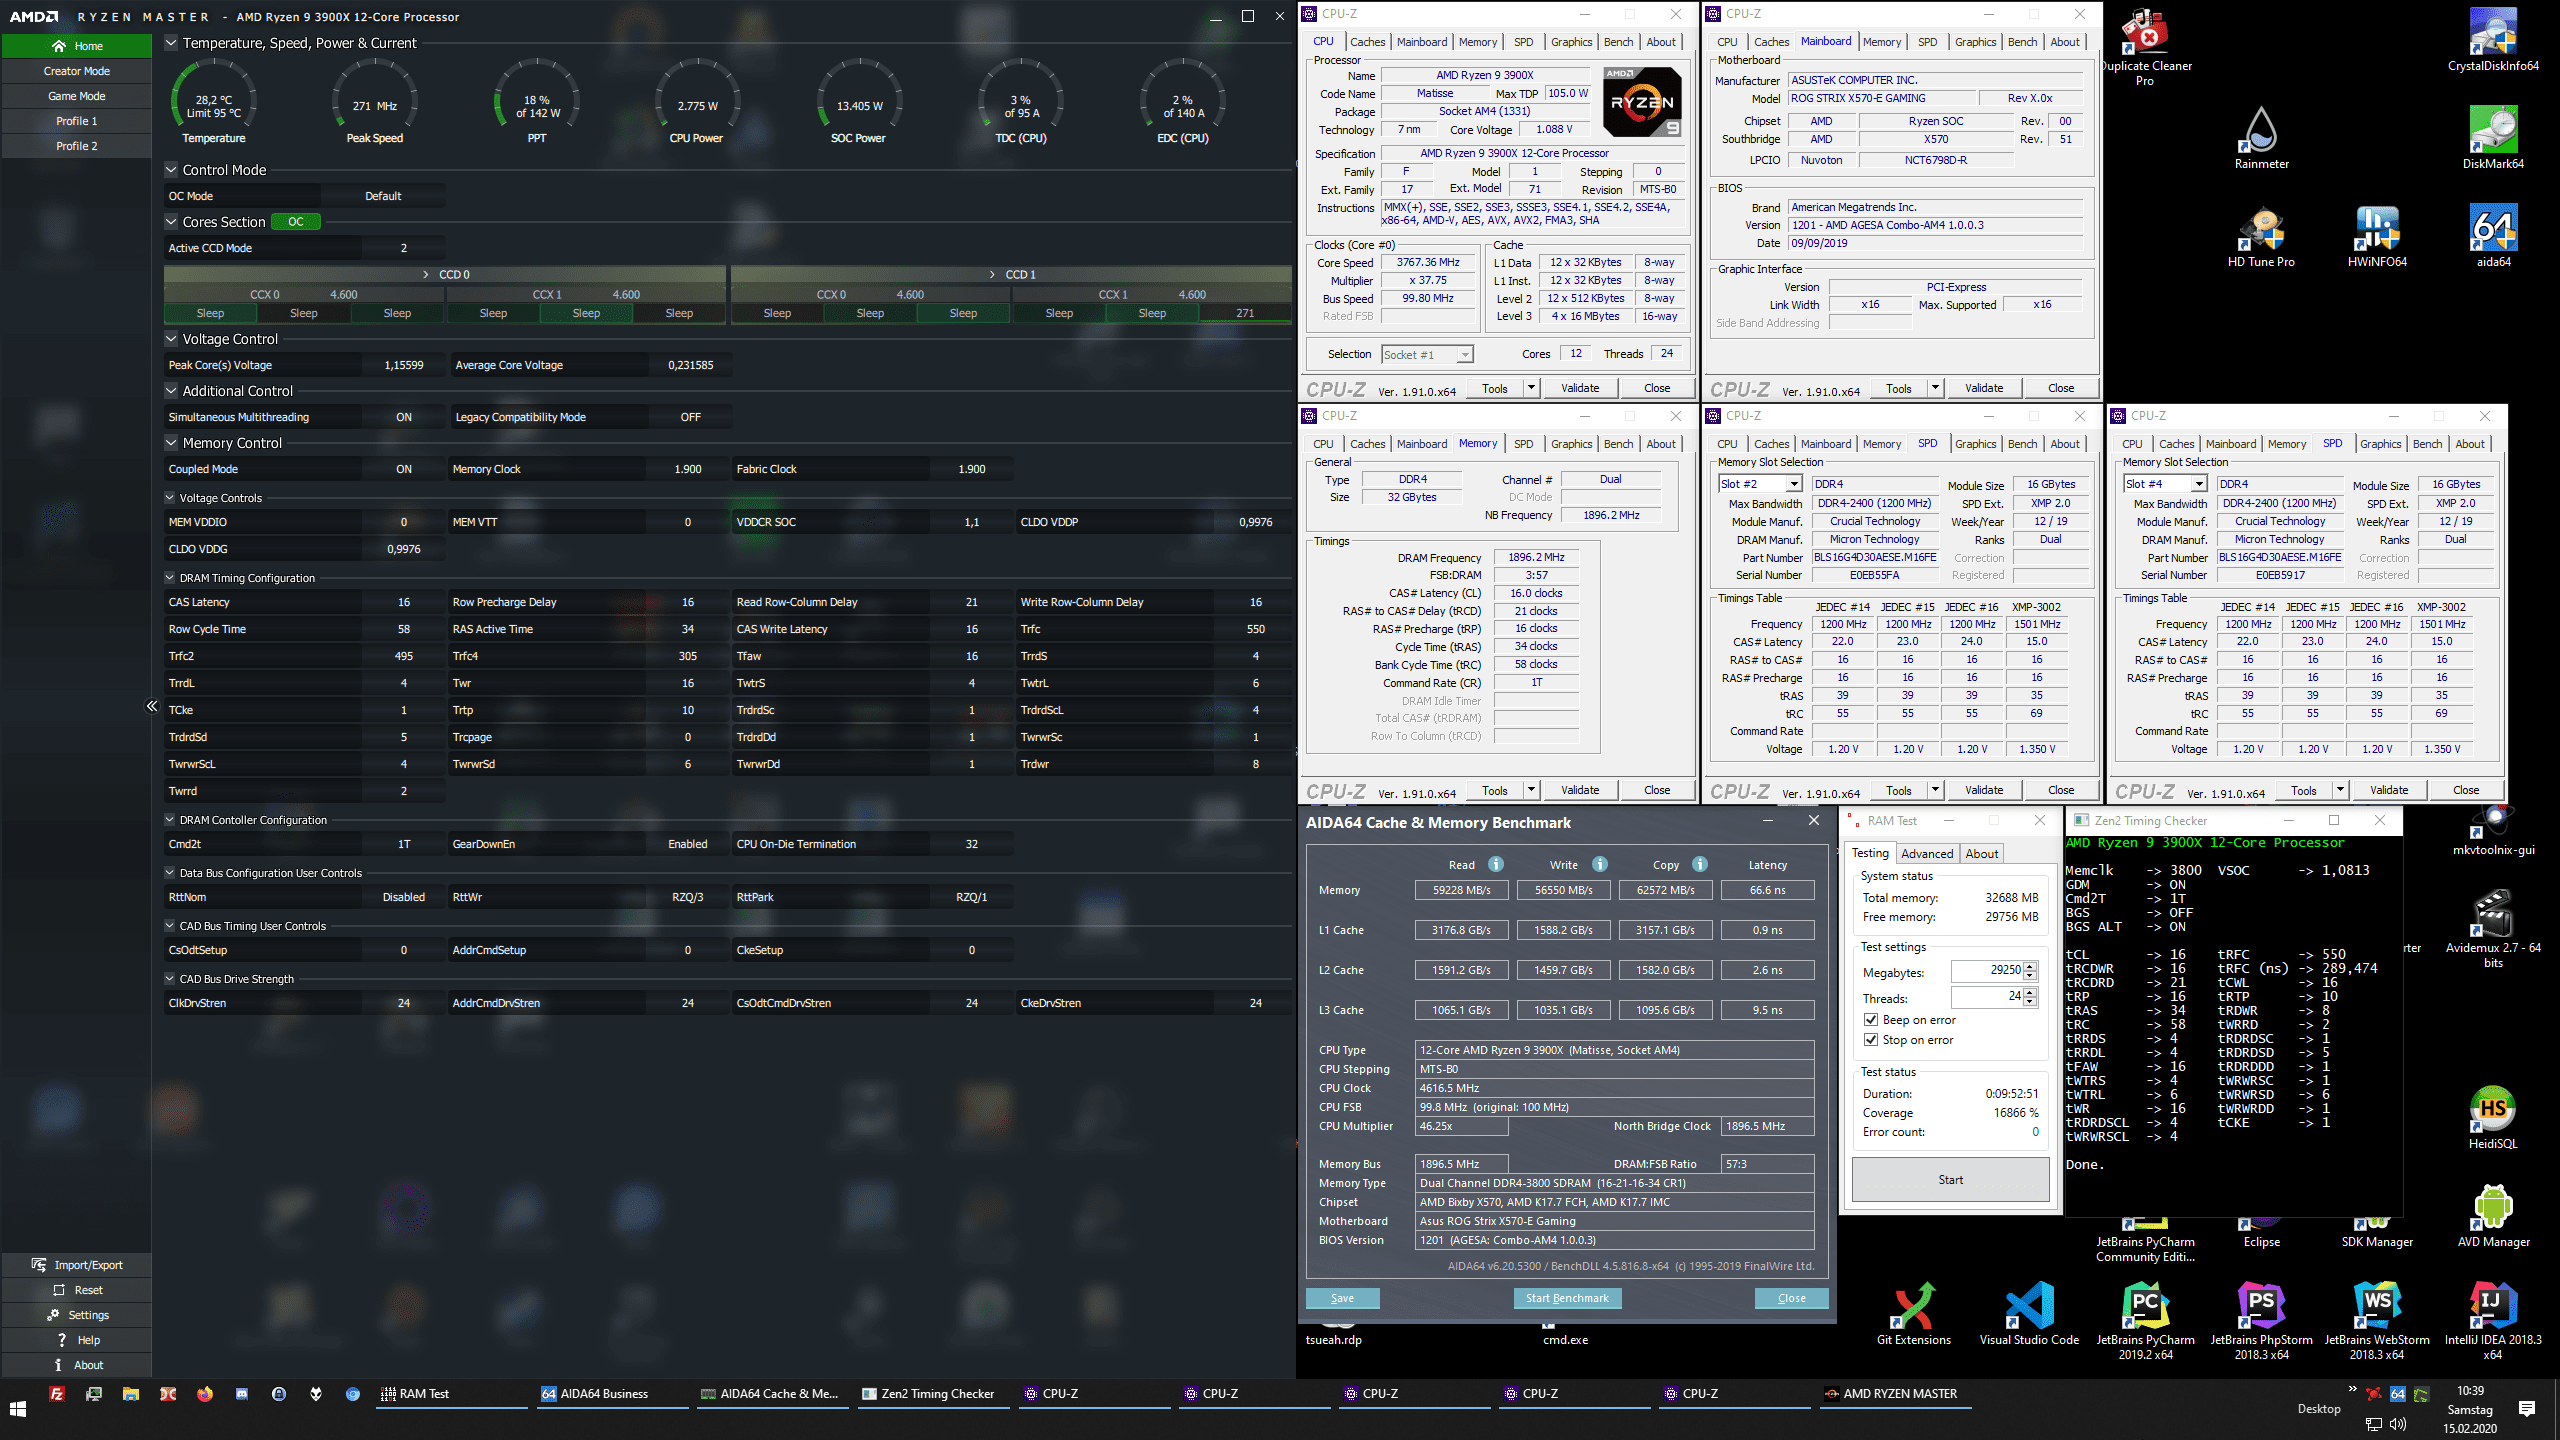The height and width of the screenshot is (1440, 2560).
Task: Open the Avidemux 2.7 desktop icon
Action: tap(2492, 928)
